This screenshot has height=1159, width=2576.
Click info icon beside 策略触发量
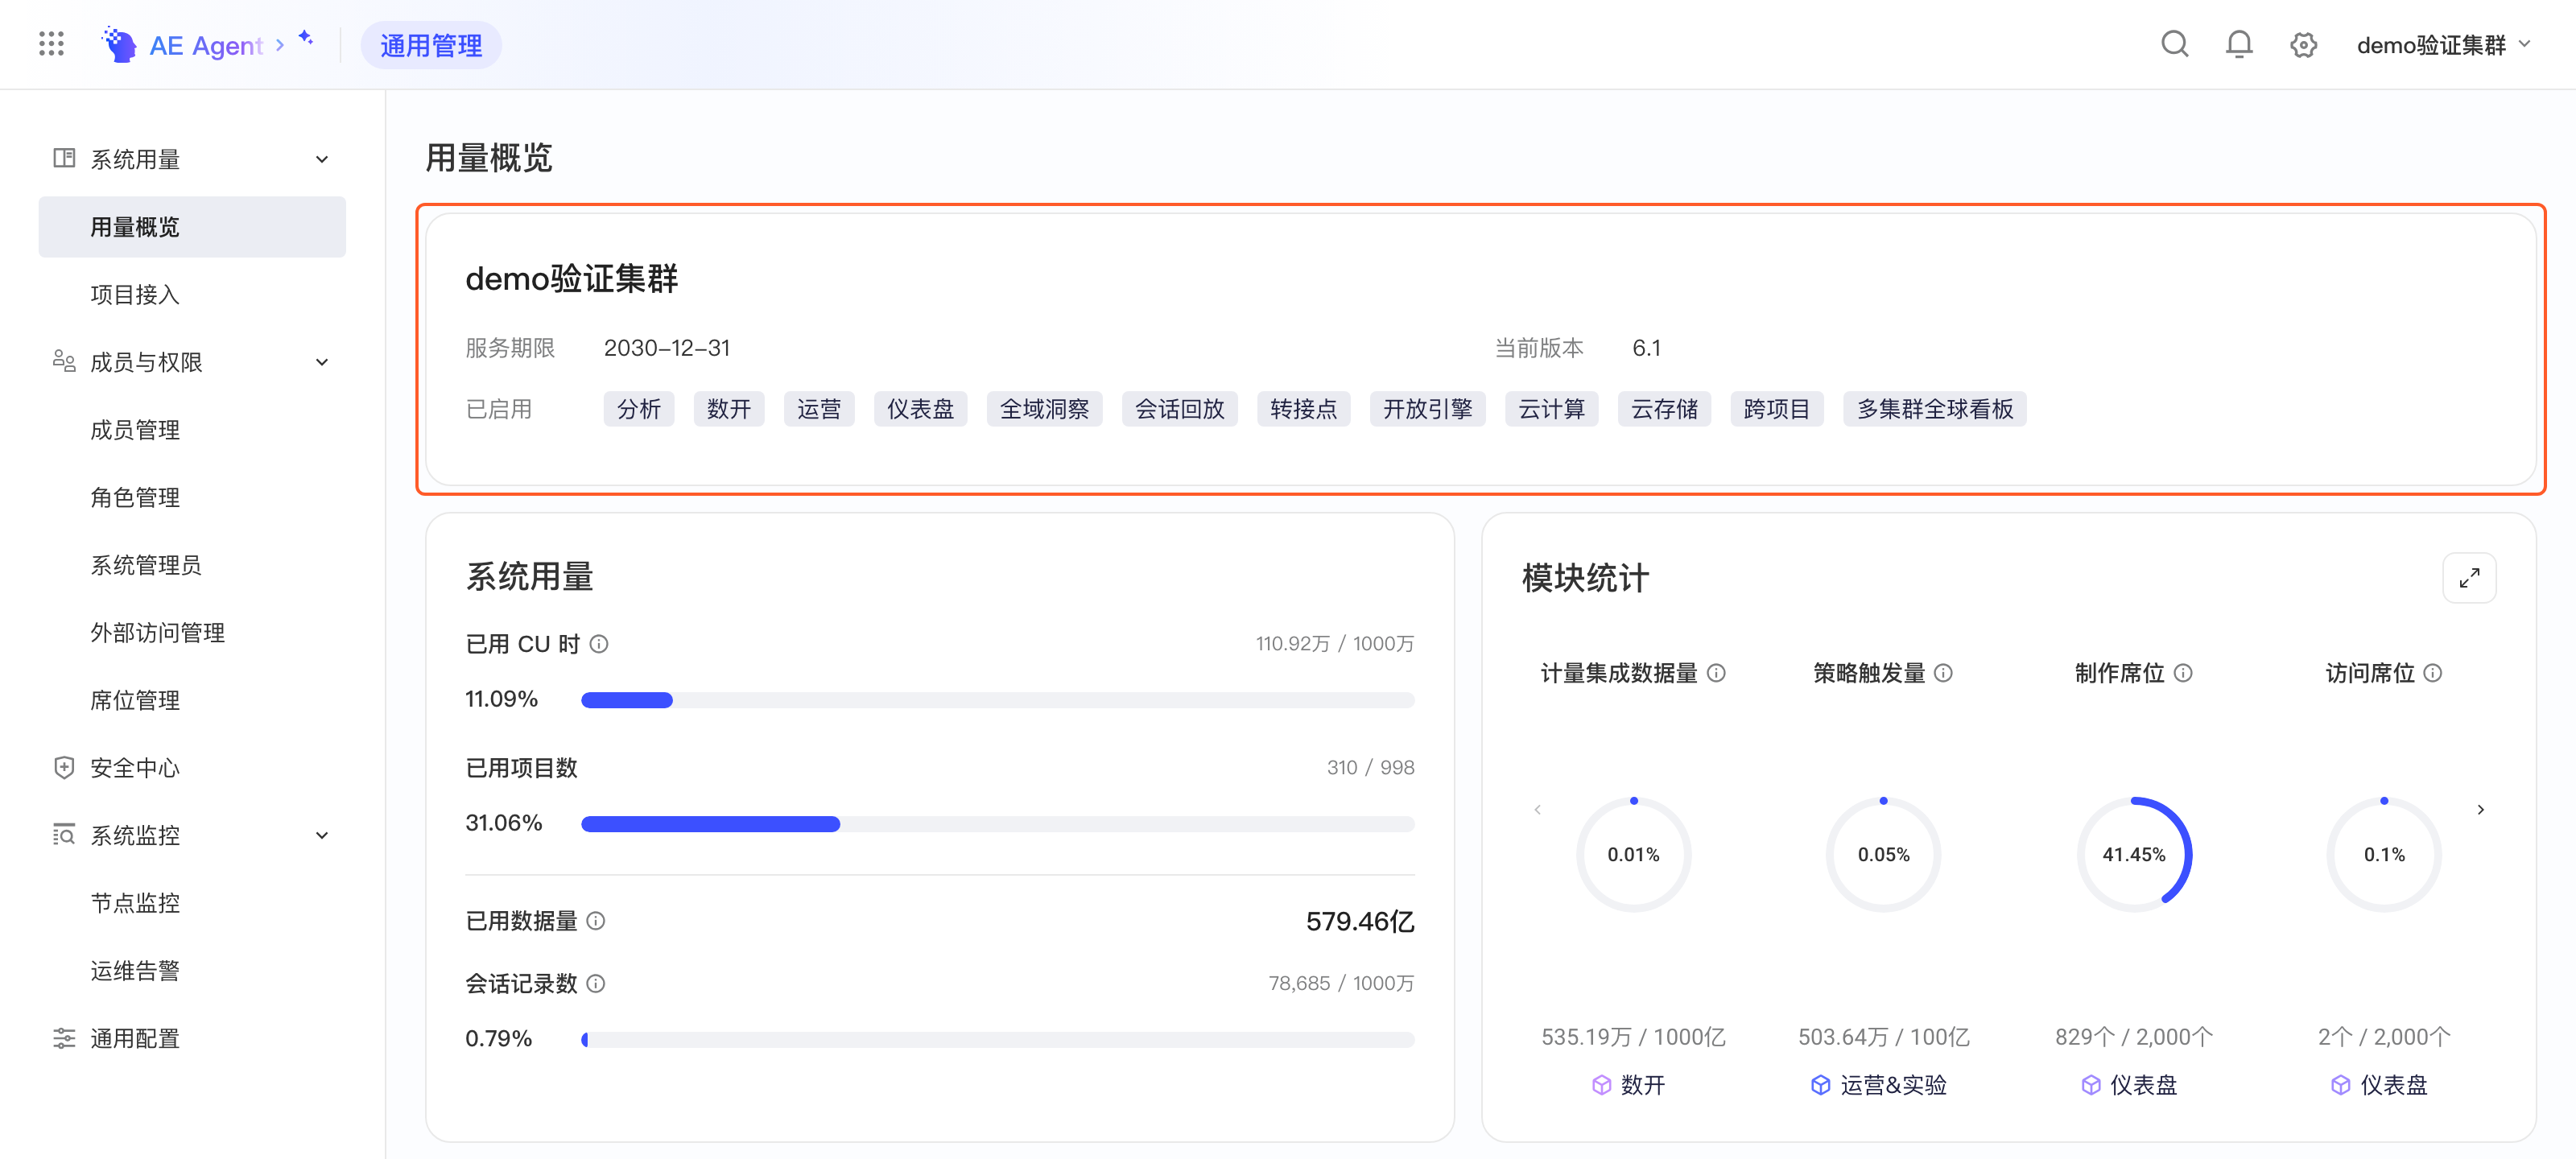pyautogui.click(x=1943, y=673)
